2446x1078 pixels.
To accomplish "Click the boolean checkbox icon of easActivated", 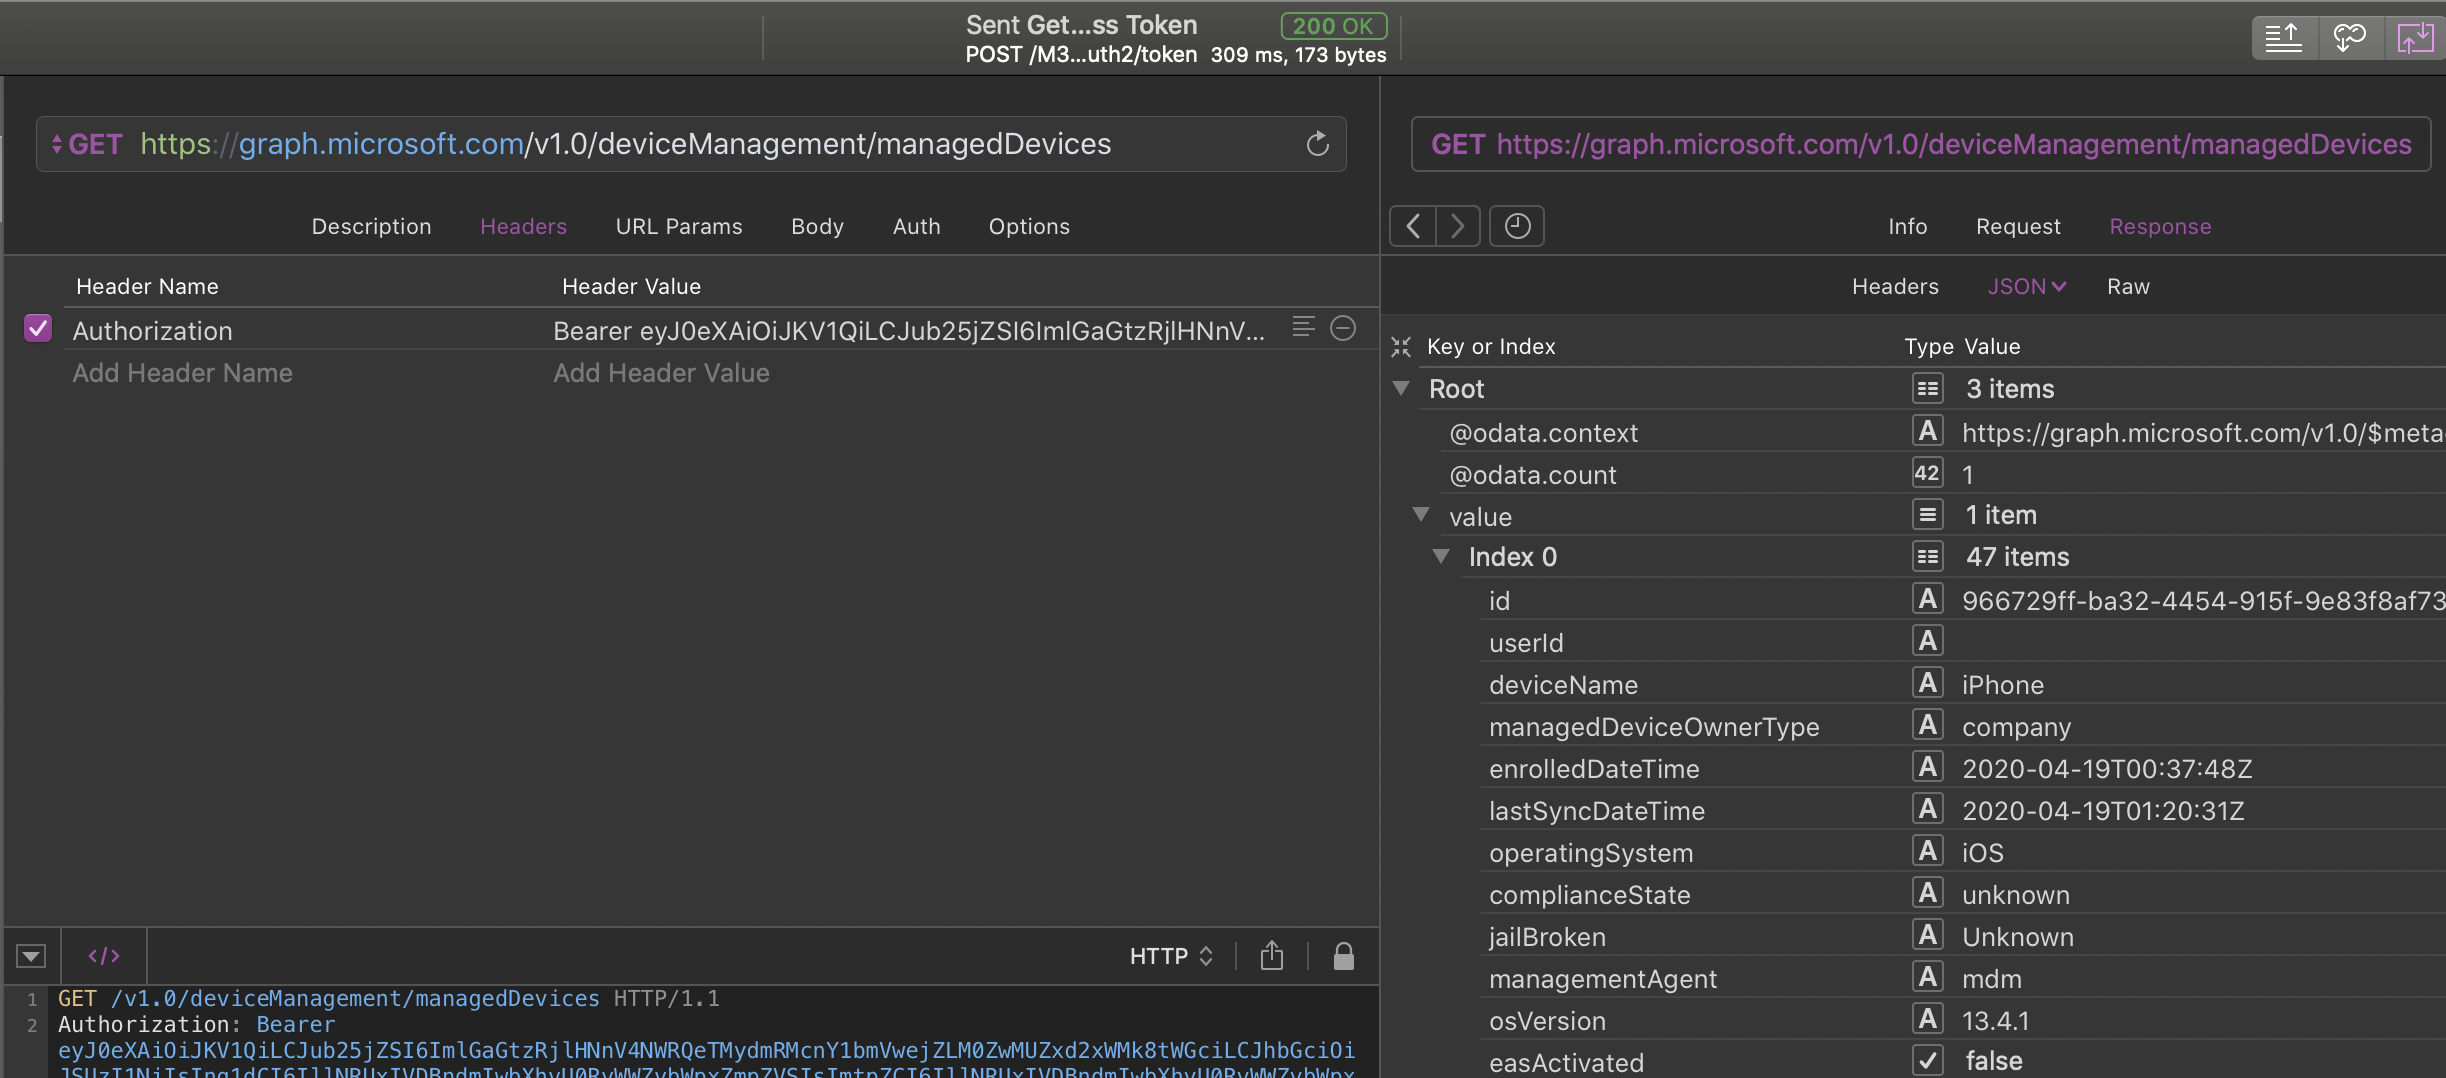I will click(x=1927, y=1061).
